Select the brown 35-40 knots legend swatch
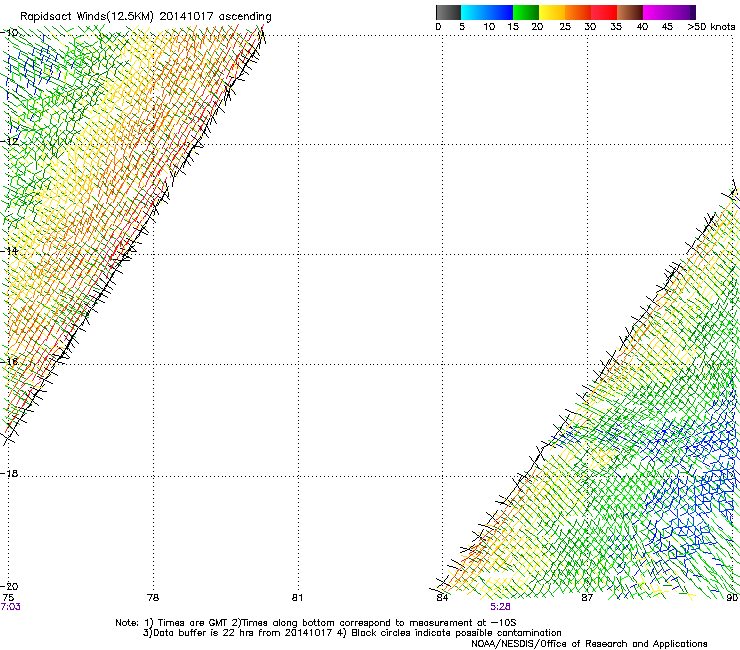The width and height of the screenshot is (740, 650). 630,12
